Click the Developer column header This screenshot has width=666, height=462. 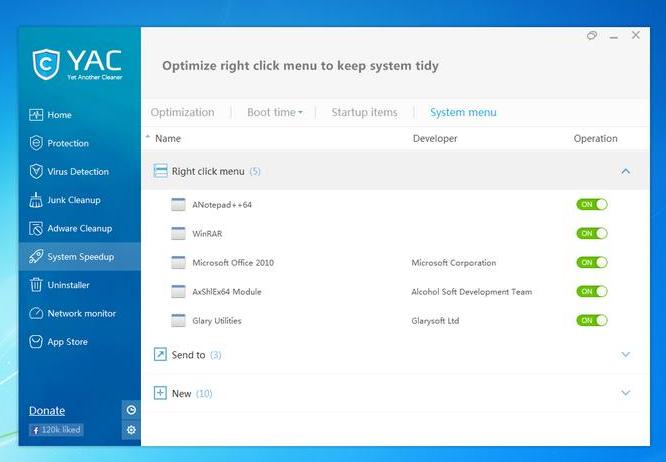click(435, 138)
